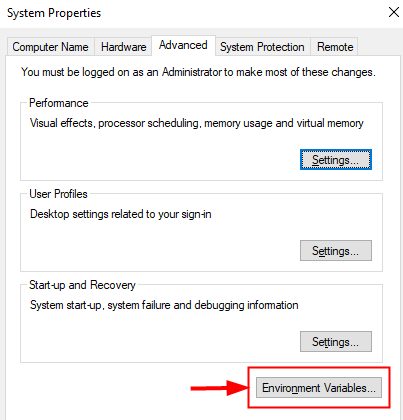
Task: Click the System Properties title text
Action: (x=54, y=13)
